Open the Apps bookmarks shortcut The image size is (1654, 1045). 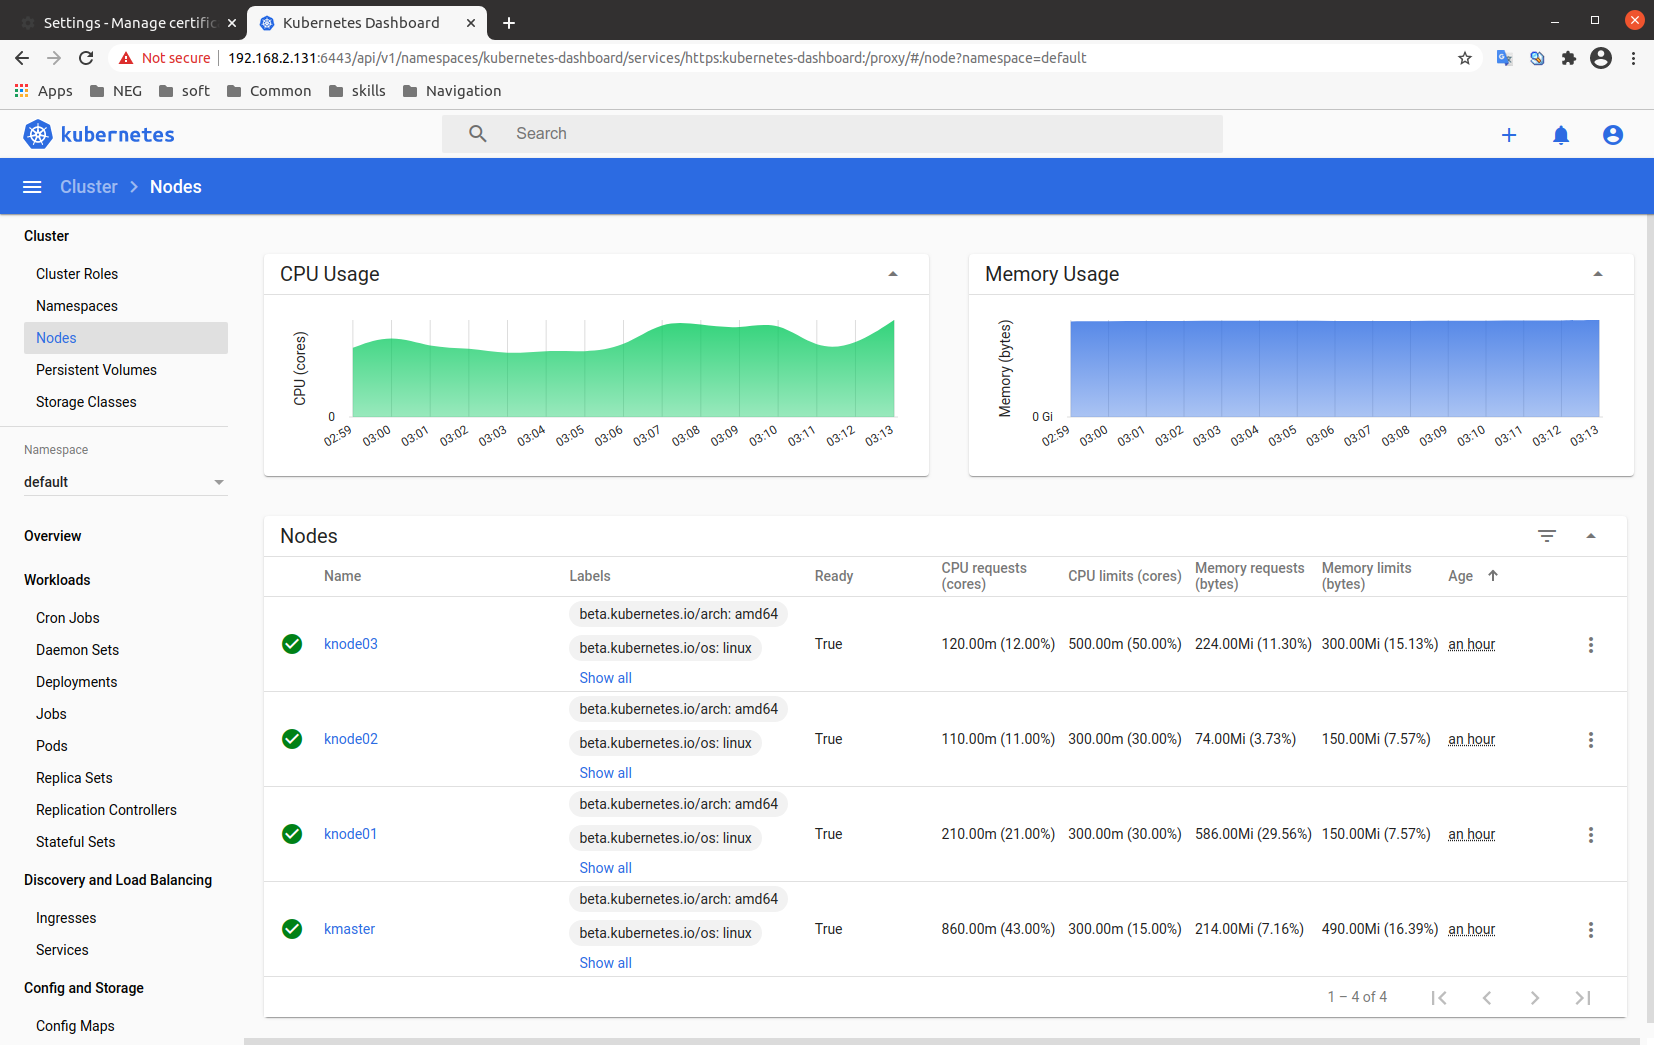[x=43, y=91]
